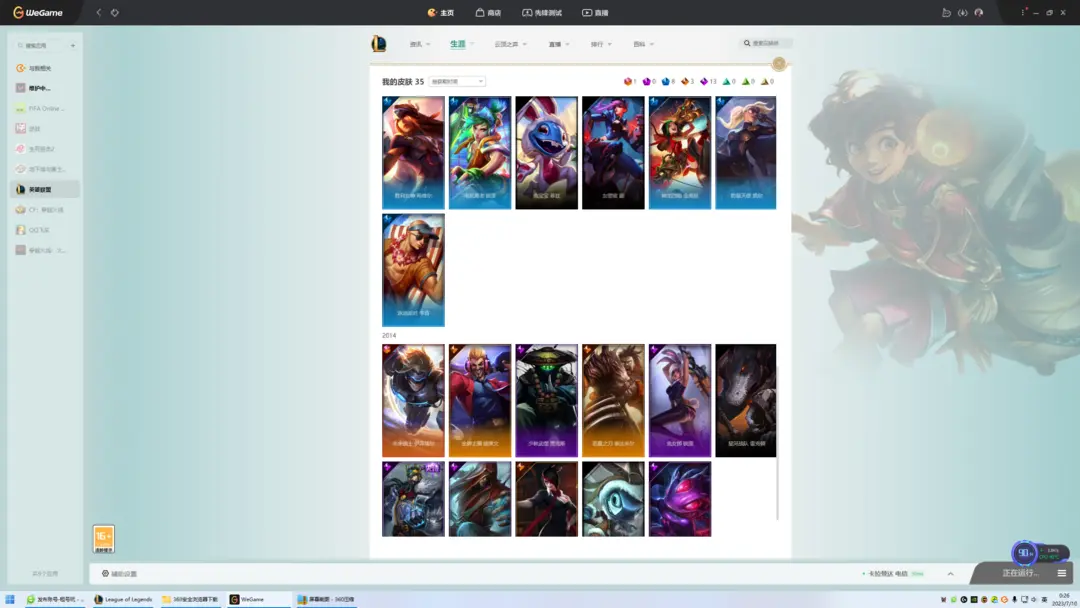The height and width of the screenshot is (608, 1080).
Task: Click the skin list vertical scrollbar
Action: [x=778, y=441]
